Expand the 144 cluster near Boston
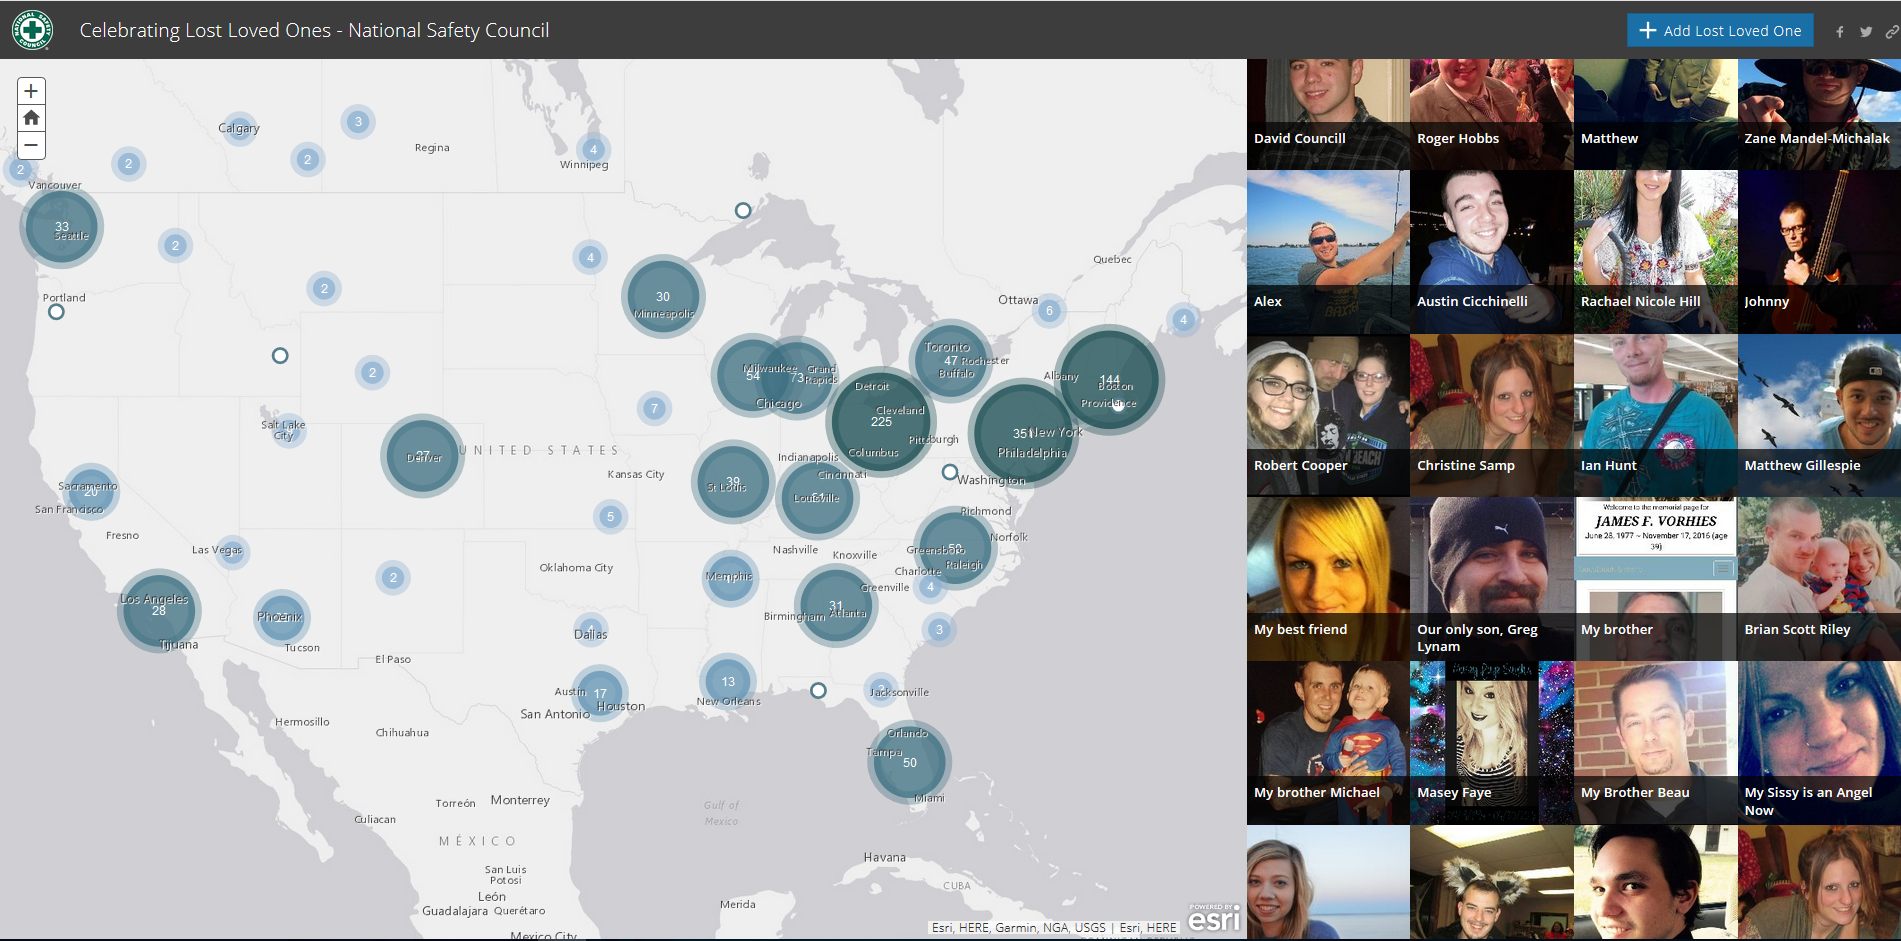1901x941 pixels. click(x=1109, y=380)
